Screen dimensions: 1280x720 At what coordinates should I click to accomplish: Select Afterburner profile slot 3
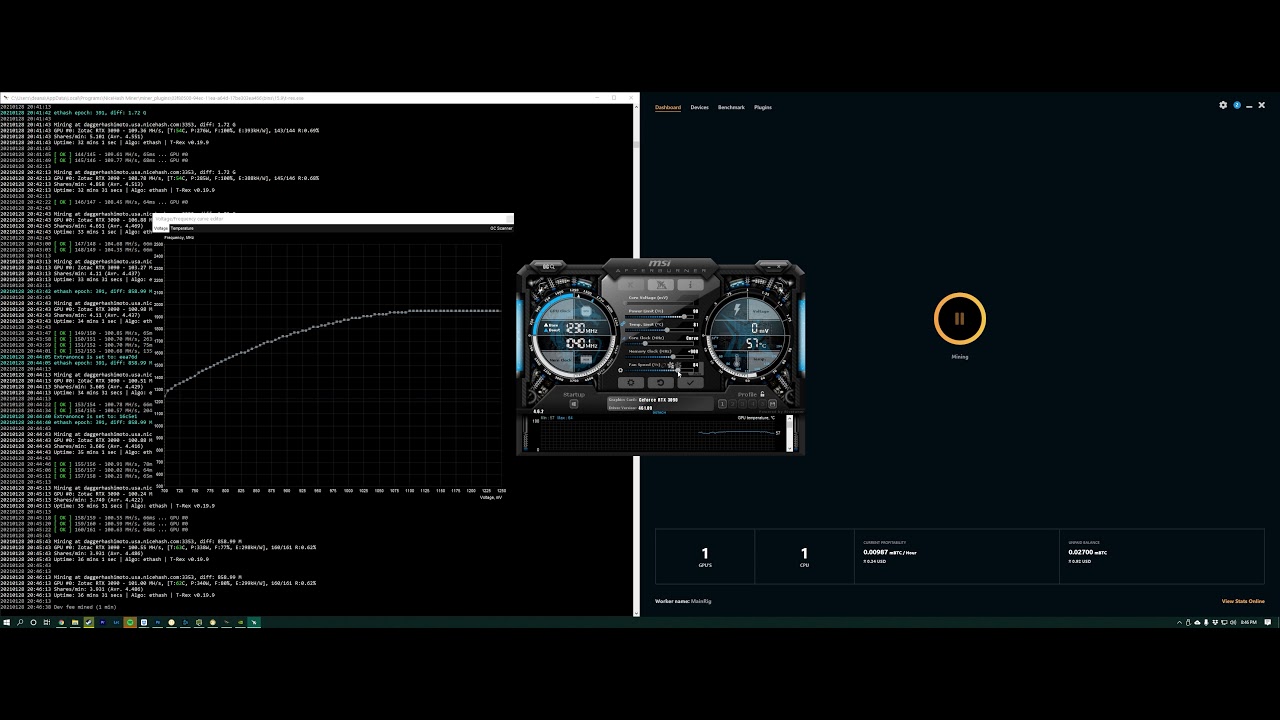[742, 404]
